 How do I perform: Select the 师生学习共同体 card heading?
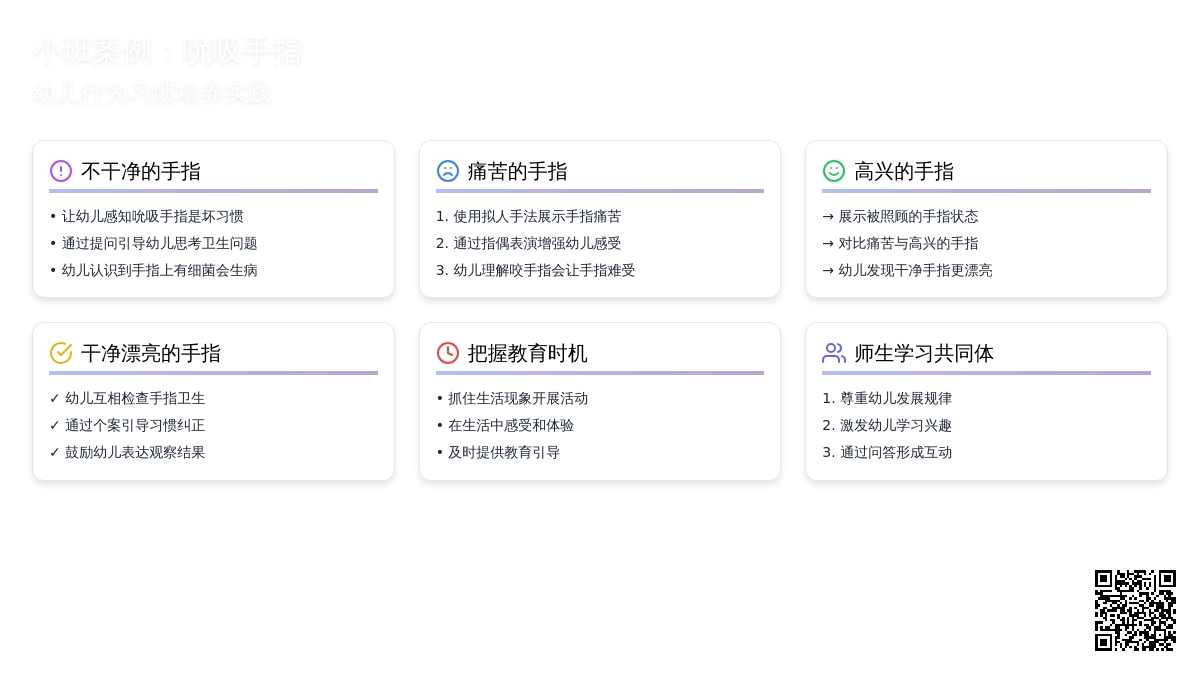click(924, 354)
